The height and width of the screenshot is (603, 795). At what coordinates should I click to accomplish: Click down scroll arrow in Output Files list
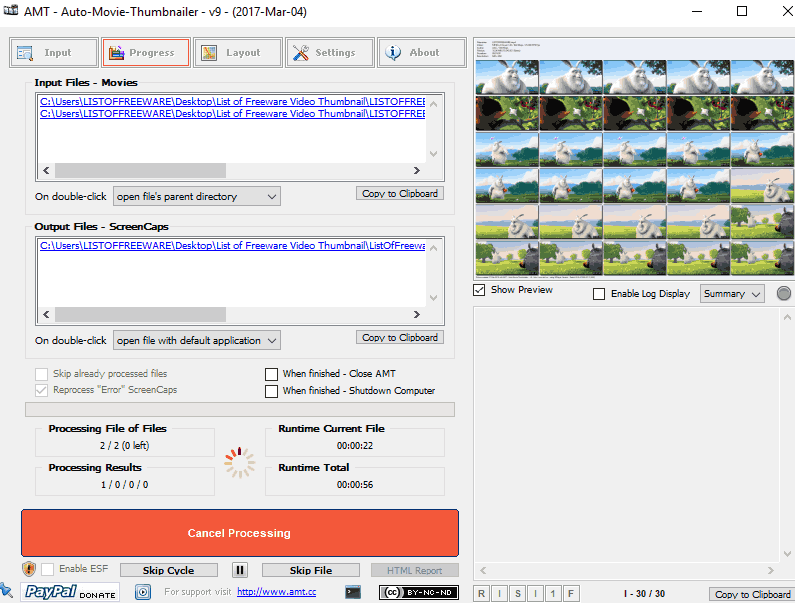[x=433, y=298]
